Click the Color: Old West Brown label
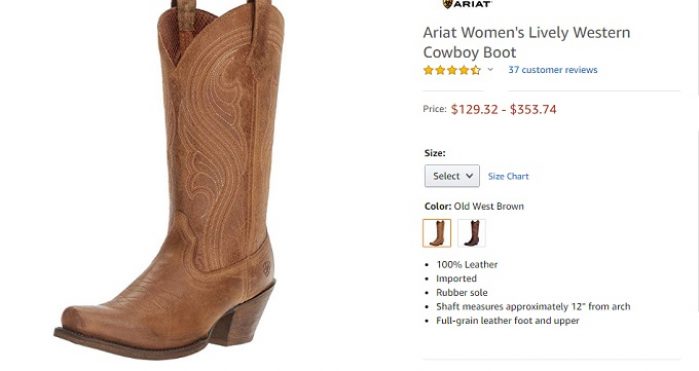 474,206
